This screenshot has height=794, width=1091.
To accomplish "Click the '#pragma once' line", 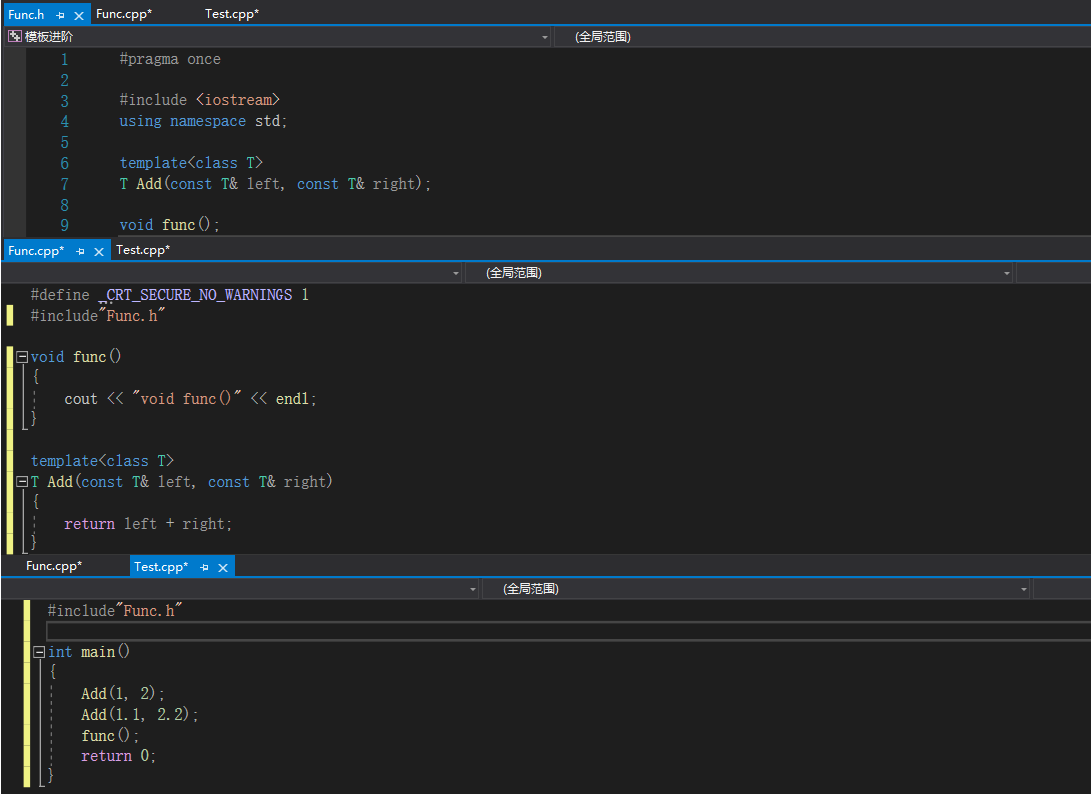I will 170,59.
